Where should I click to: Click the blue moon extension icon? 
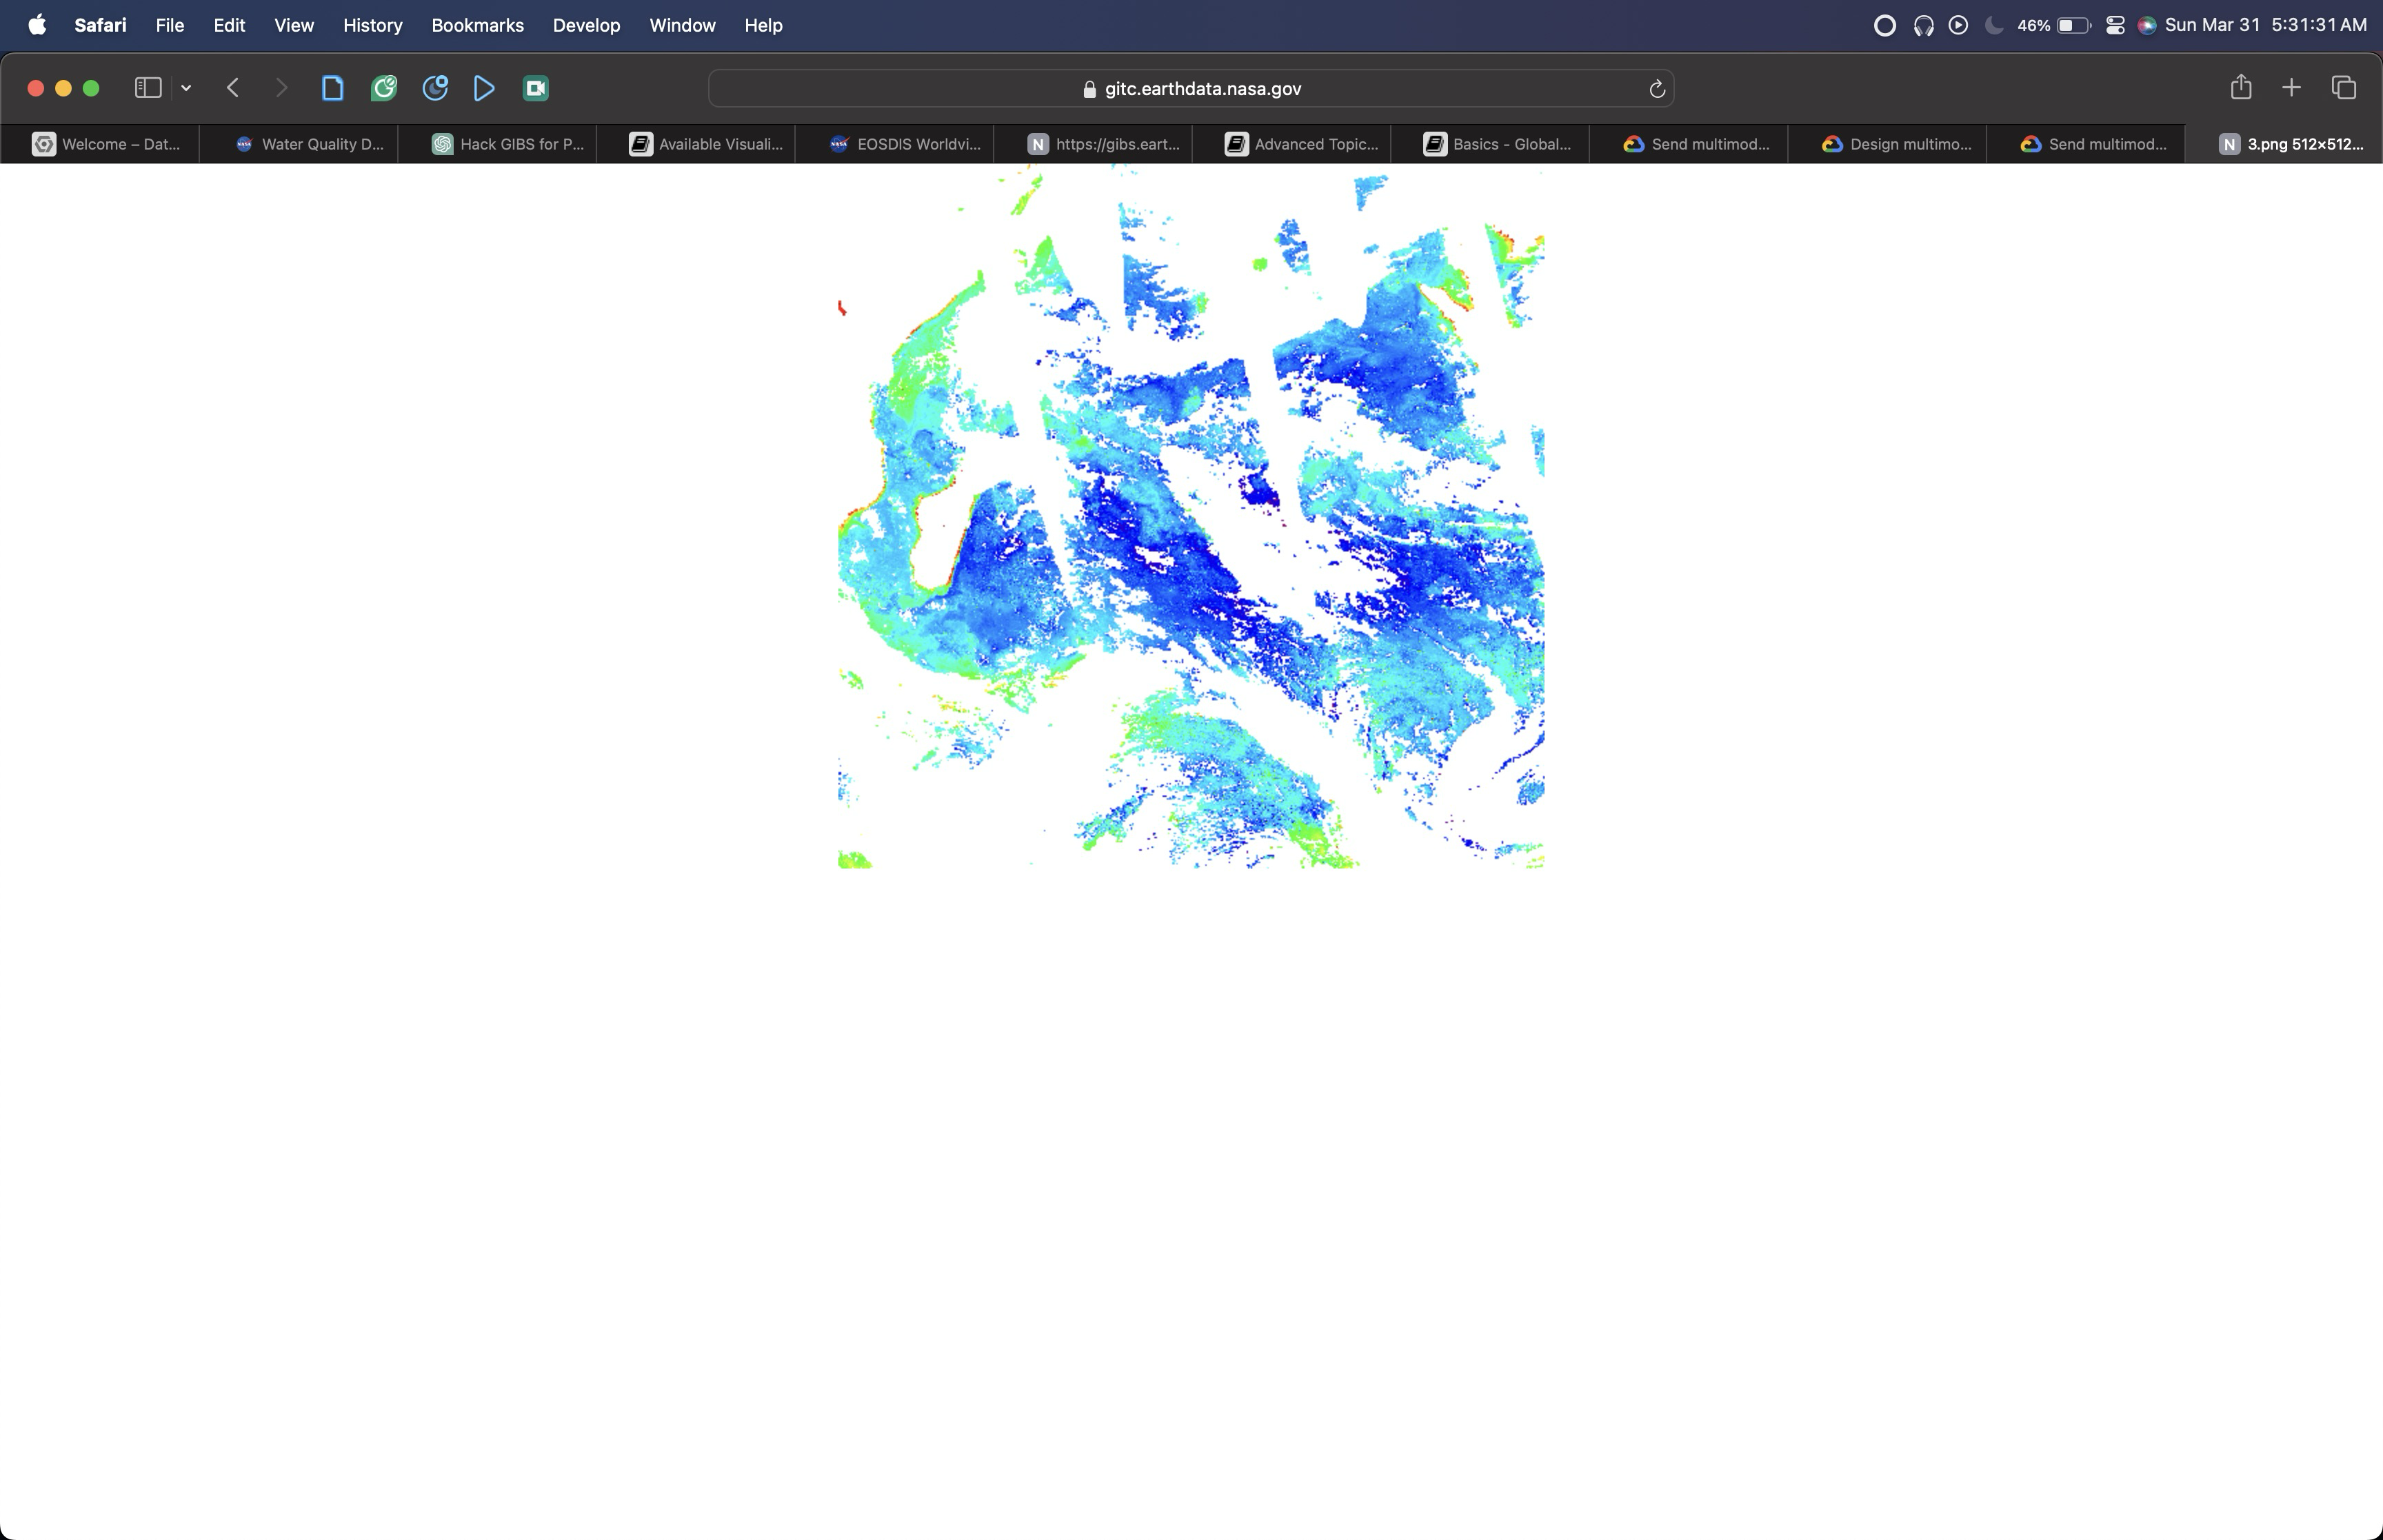435,88
